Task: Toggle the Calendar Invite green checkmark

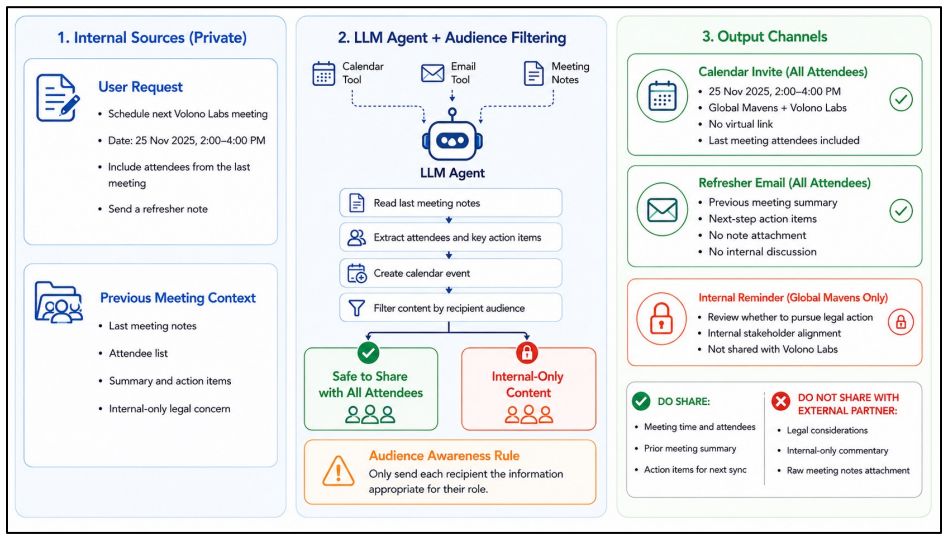Action: click(901, 99)
